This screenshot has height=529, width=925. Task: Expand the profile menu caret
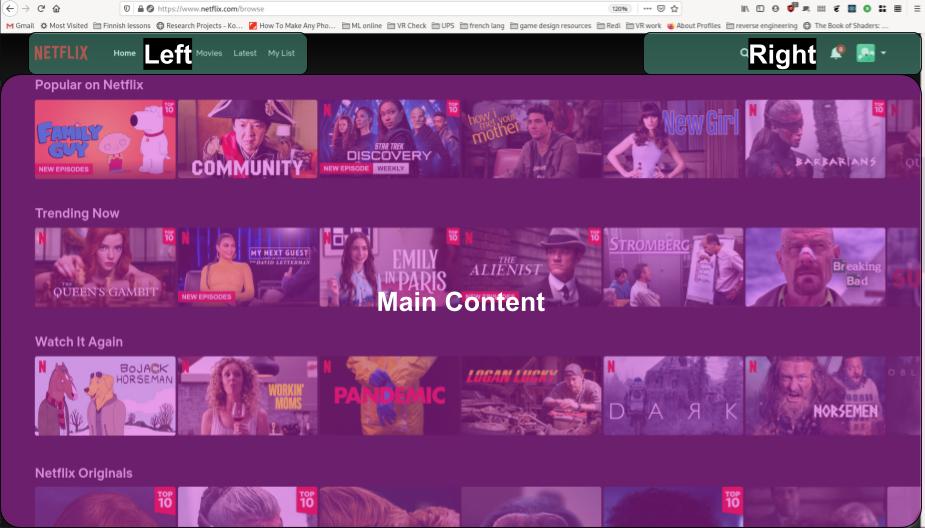point(883,53)
